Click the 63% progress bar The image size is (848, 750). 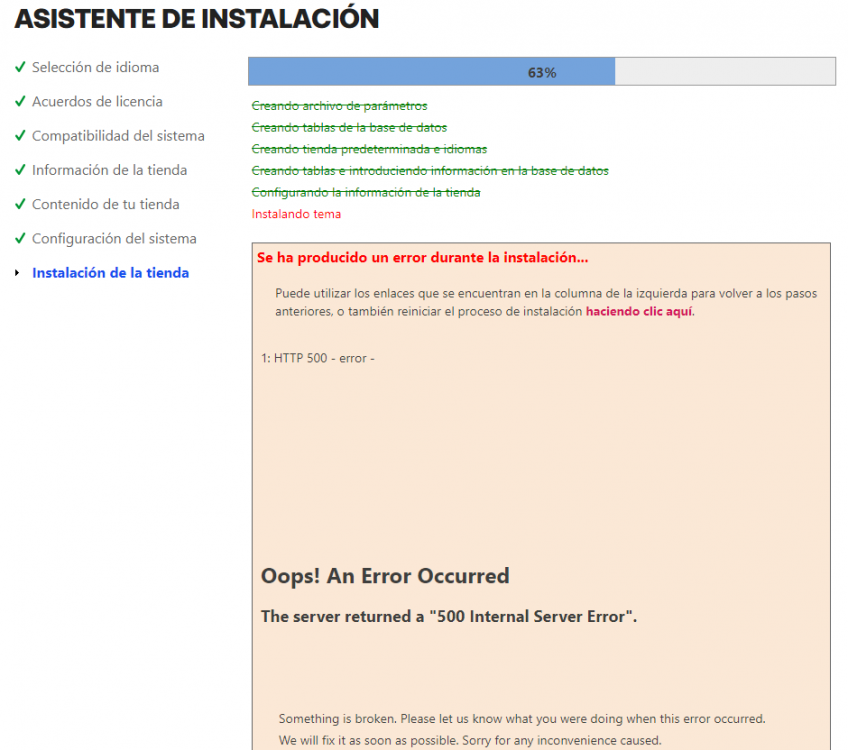[540, 71]
